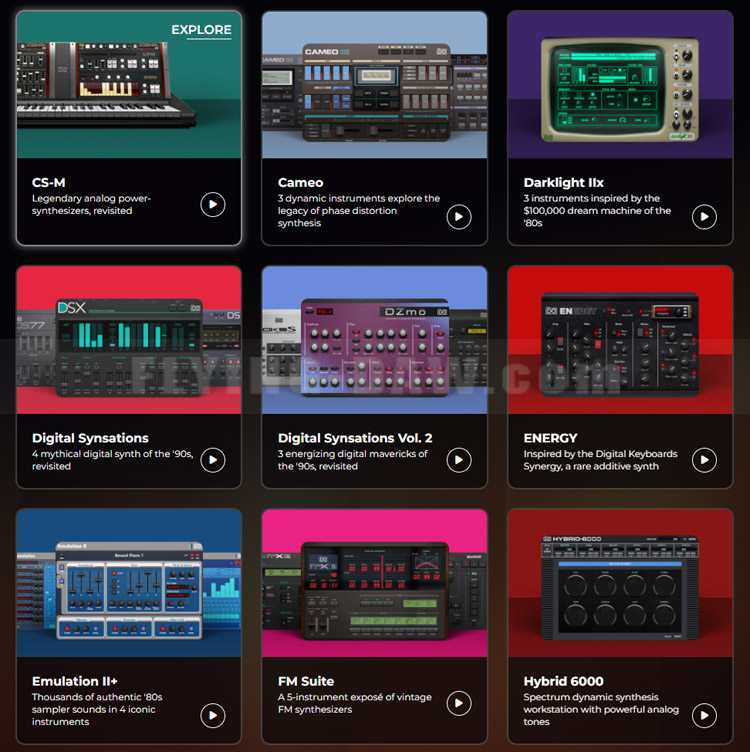Play the CS-M preview
Screen dimensions: 750x752
tap(213, 204)
